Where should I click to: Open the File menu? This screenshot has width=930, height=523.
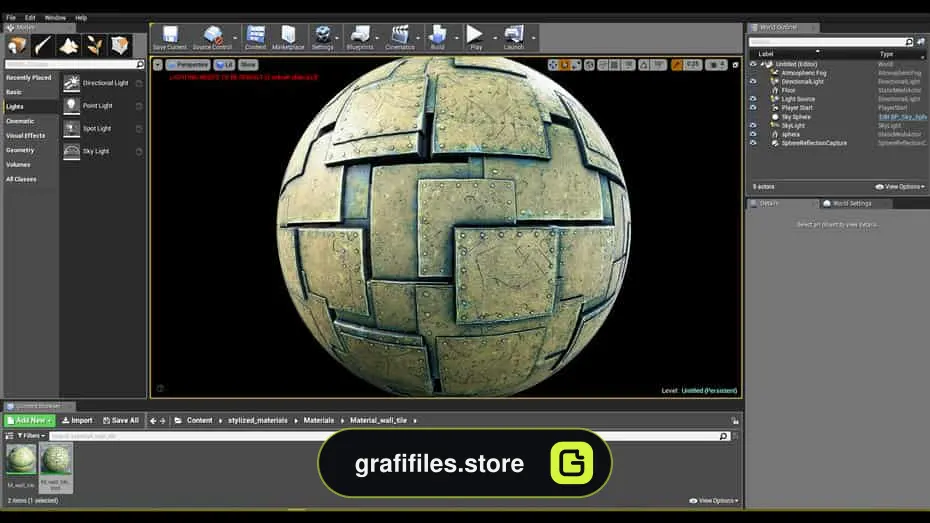coord(11,18)
